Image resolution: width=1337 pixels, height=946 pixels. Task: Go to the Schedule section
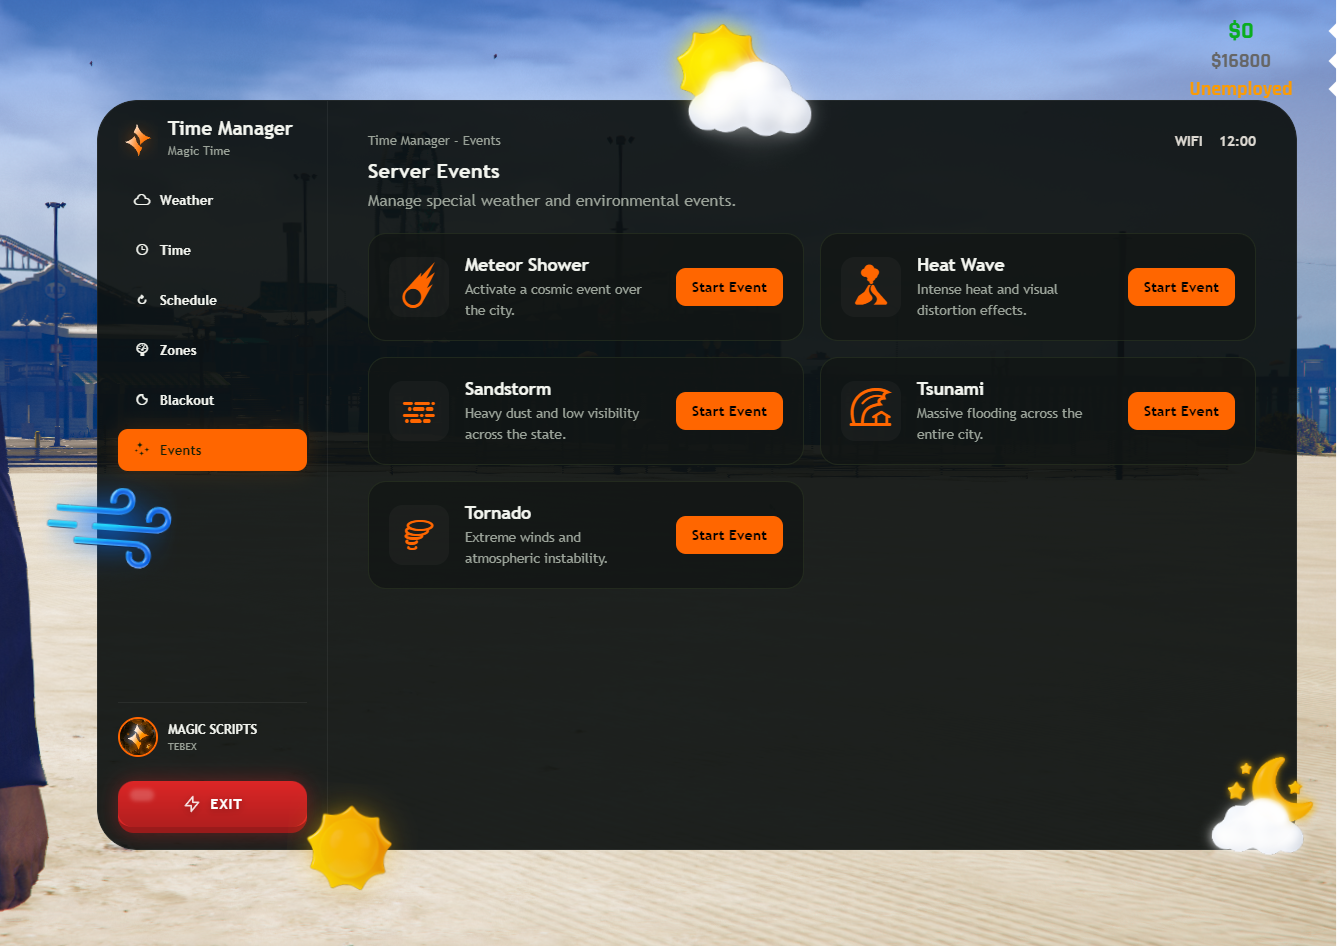212,300
